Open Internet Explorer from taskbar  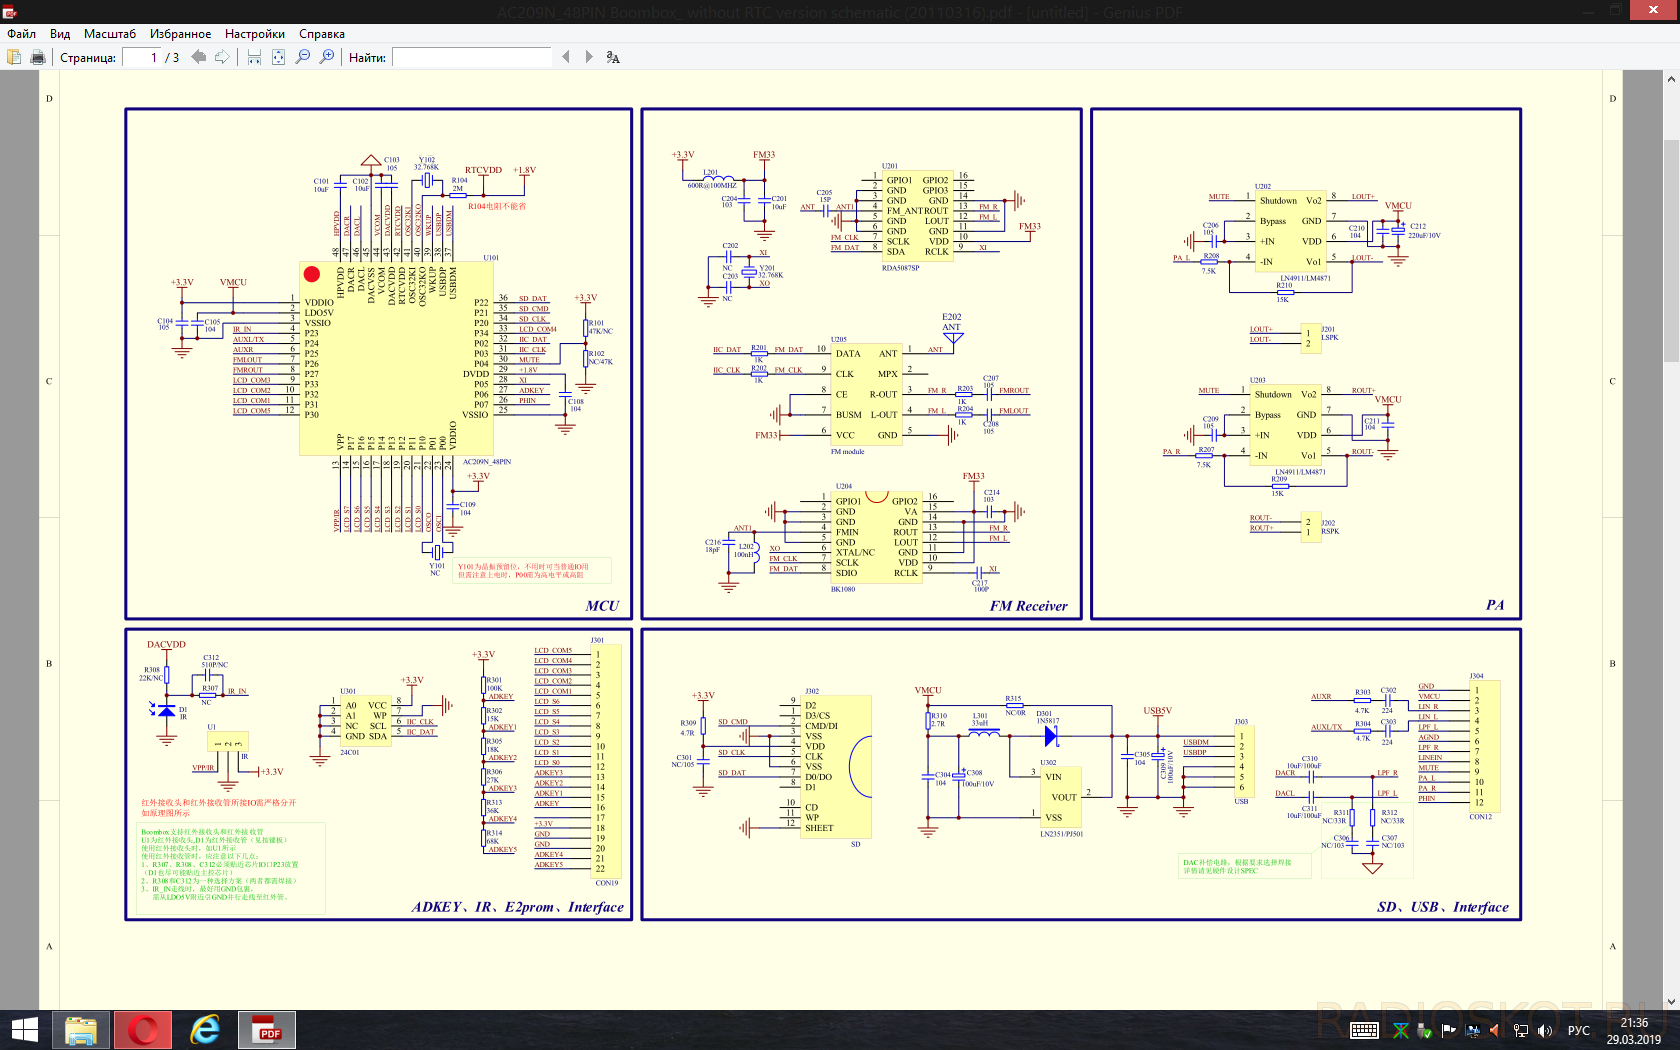click(205, 1030)
